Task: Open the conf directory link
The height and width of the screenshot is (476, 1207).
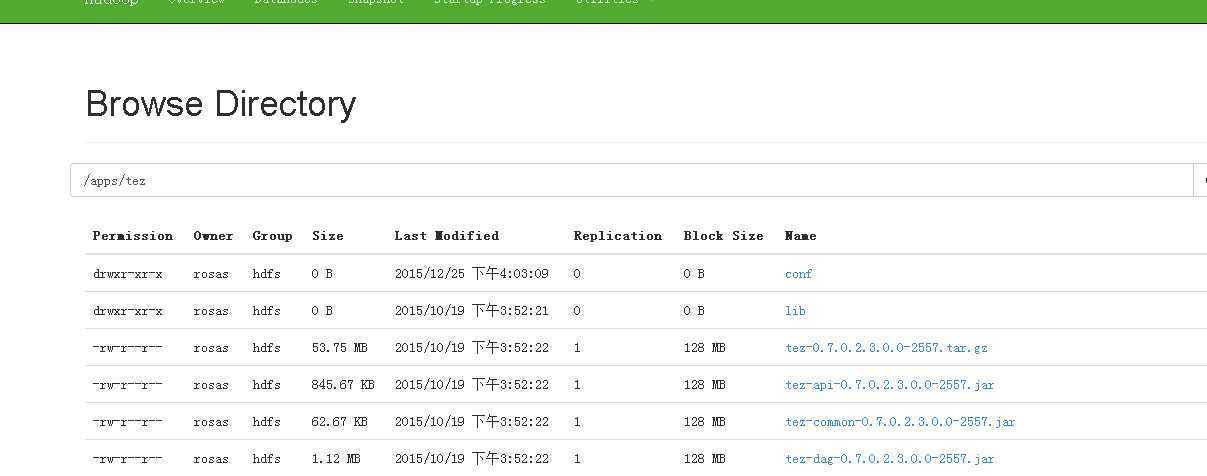Action: [798, 274]
